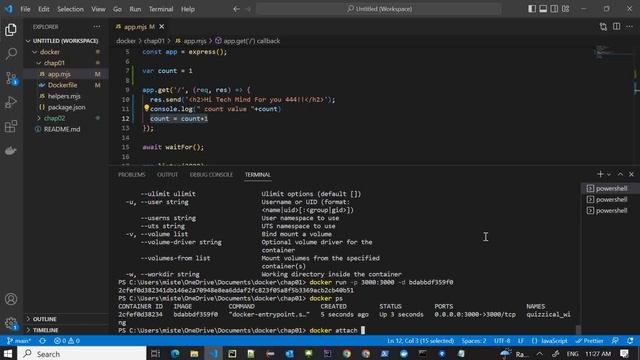Open package.json in the explorer
Viewport: 640px width, 360px height.
67,107
